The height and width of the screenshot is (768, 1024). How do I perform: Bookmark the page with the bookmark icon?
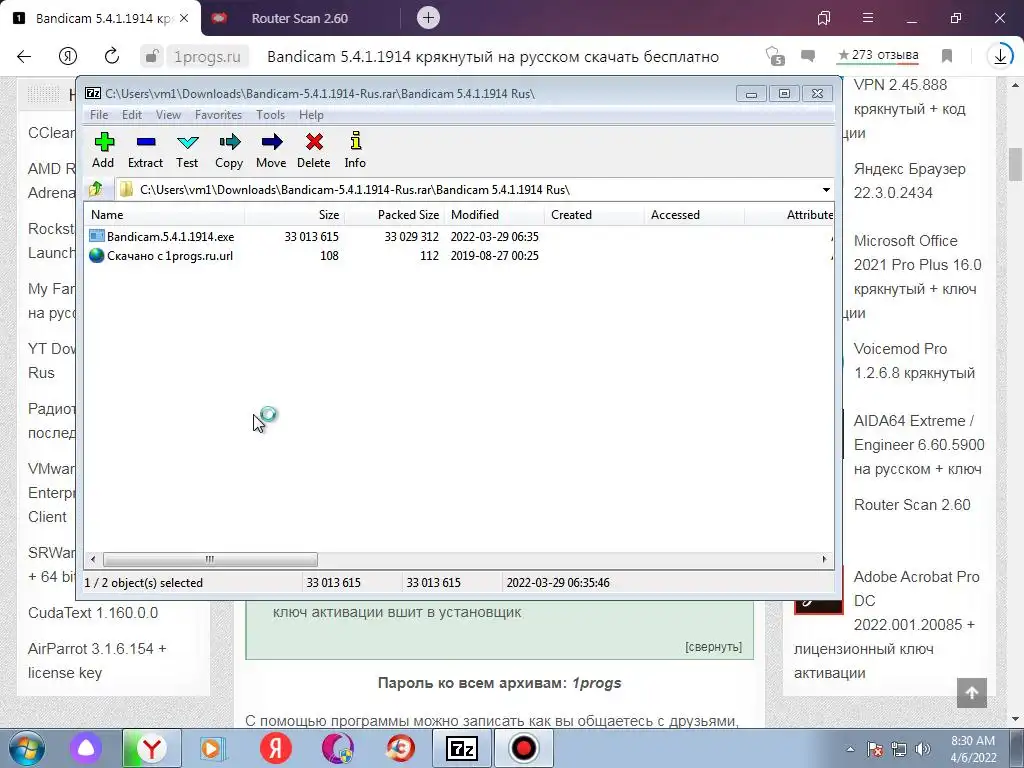tap(947, 57)
